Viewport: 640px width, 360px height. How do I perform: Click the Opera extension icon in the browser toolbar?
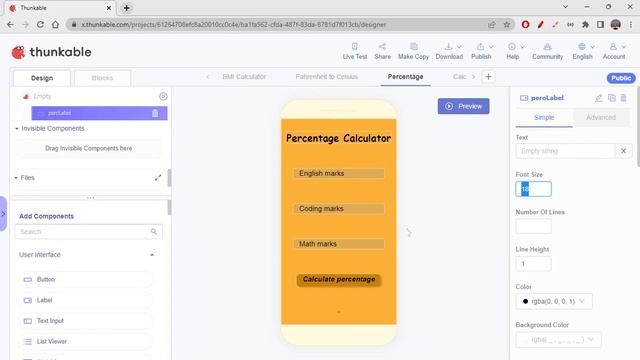coord(526,24)
